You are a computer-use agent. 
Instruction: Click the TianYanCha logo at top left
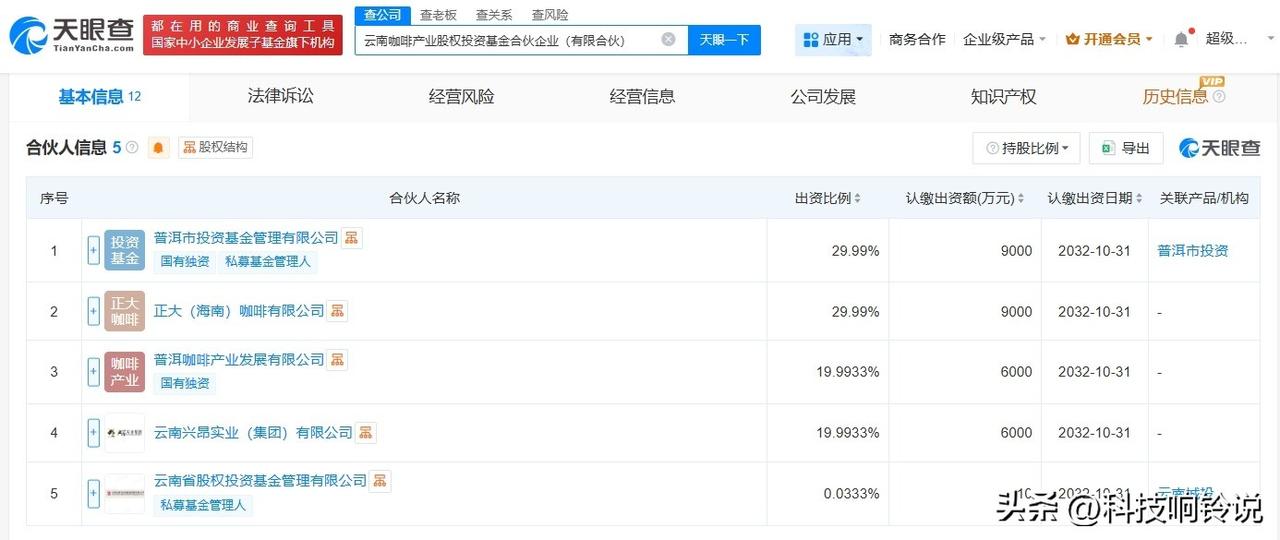(71, 35)
